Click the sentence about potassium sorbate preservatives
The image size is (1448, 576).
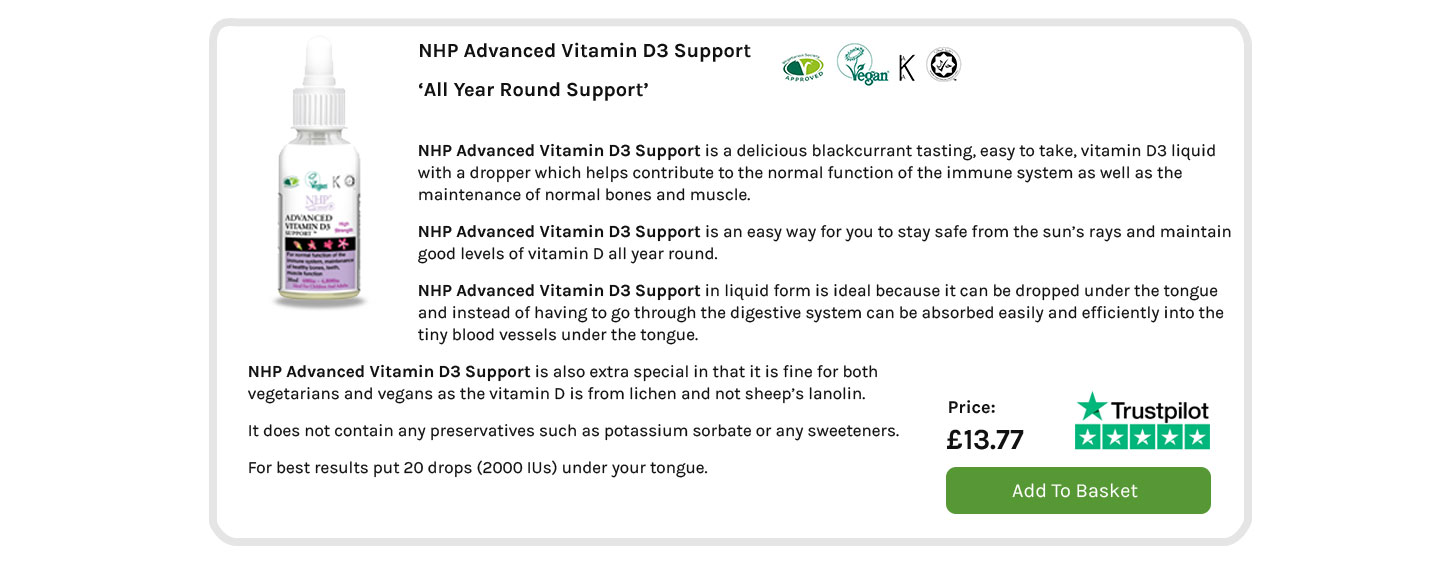(574, 431)
